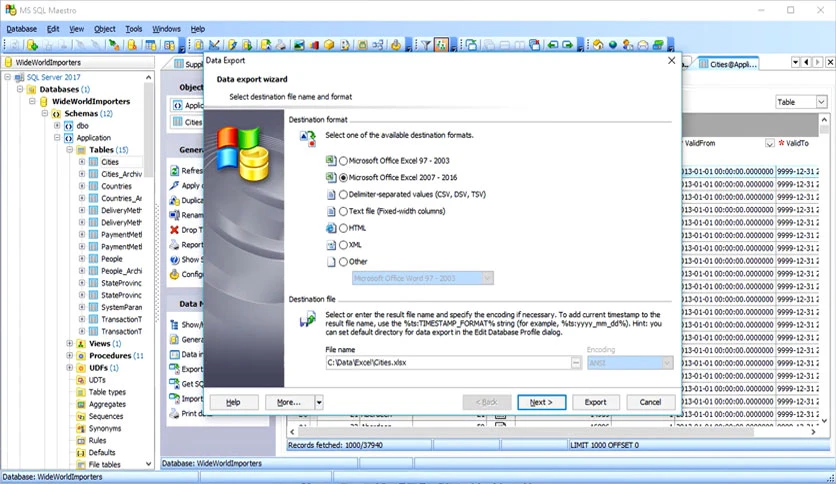
Task: Click the window with red X toolbar icon
Action: pos(534,45)
